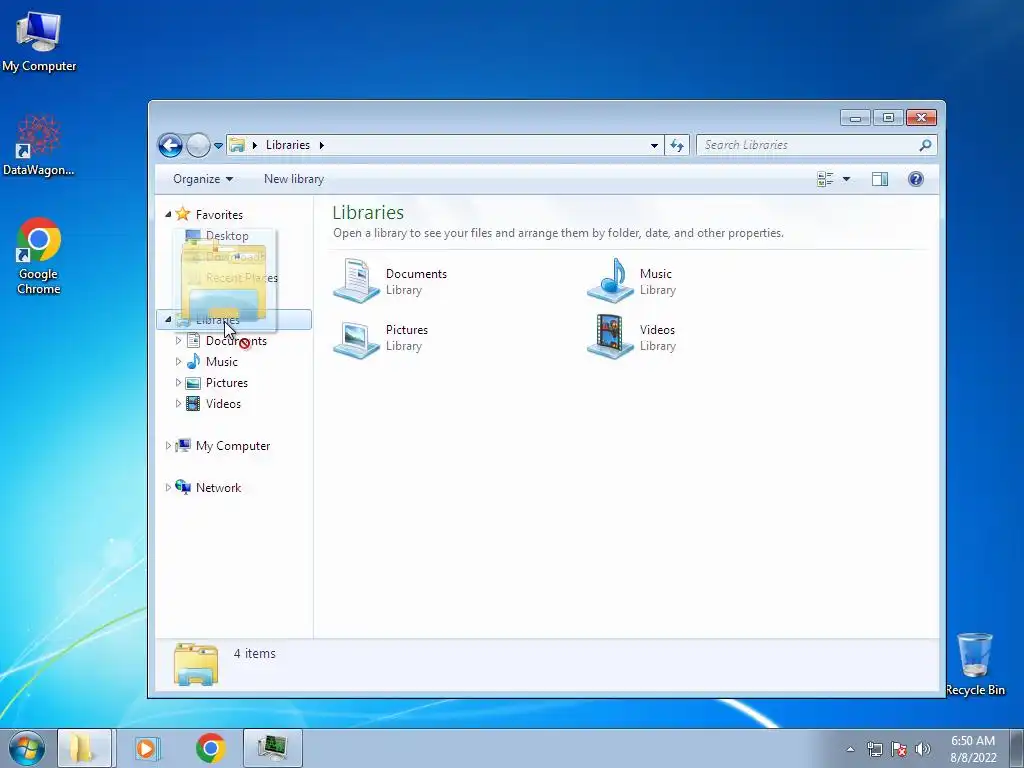
Task: Expand the Music tree node
Action: (x=178, y=361)
